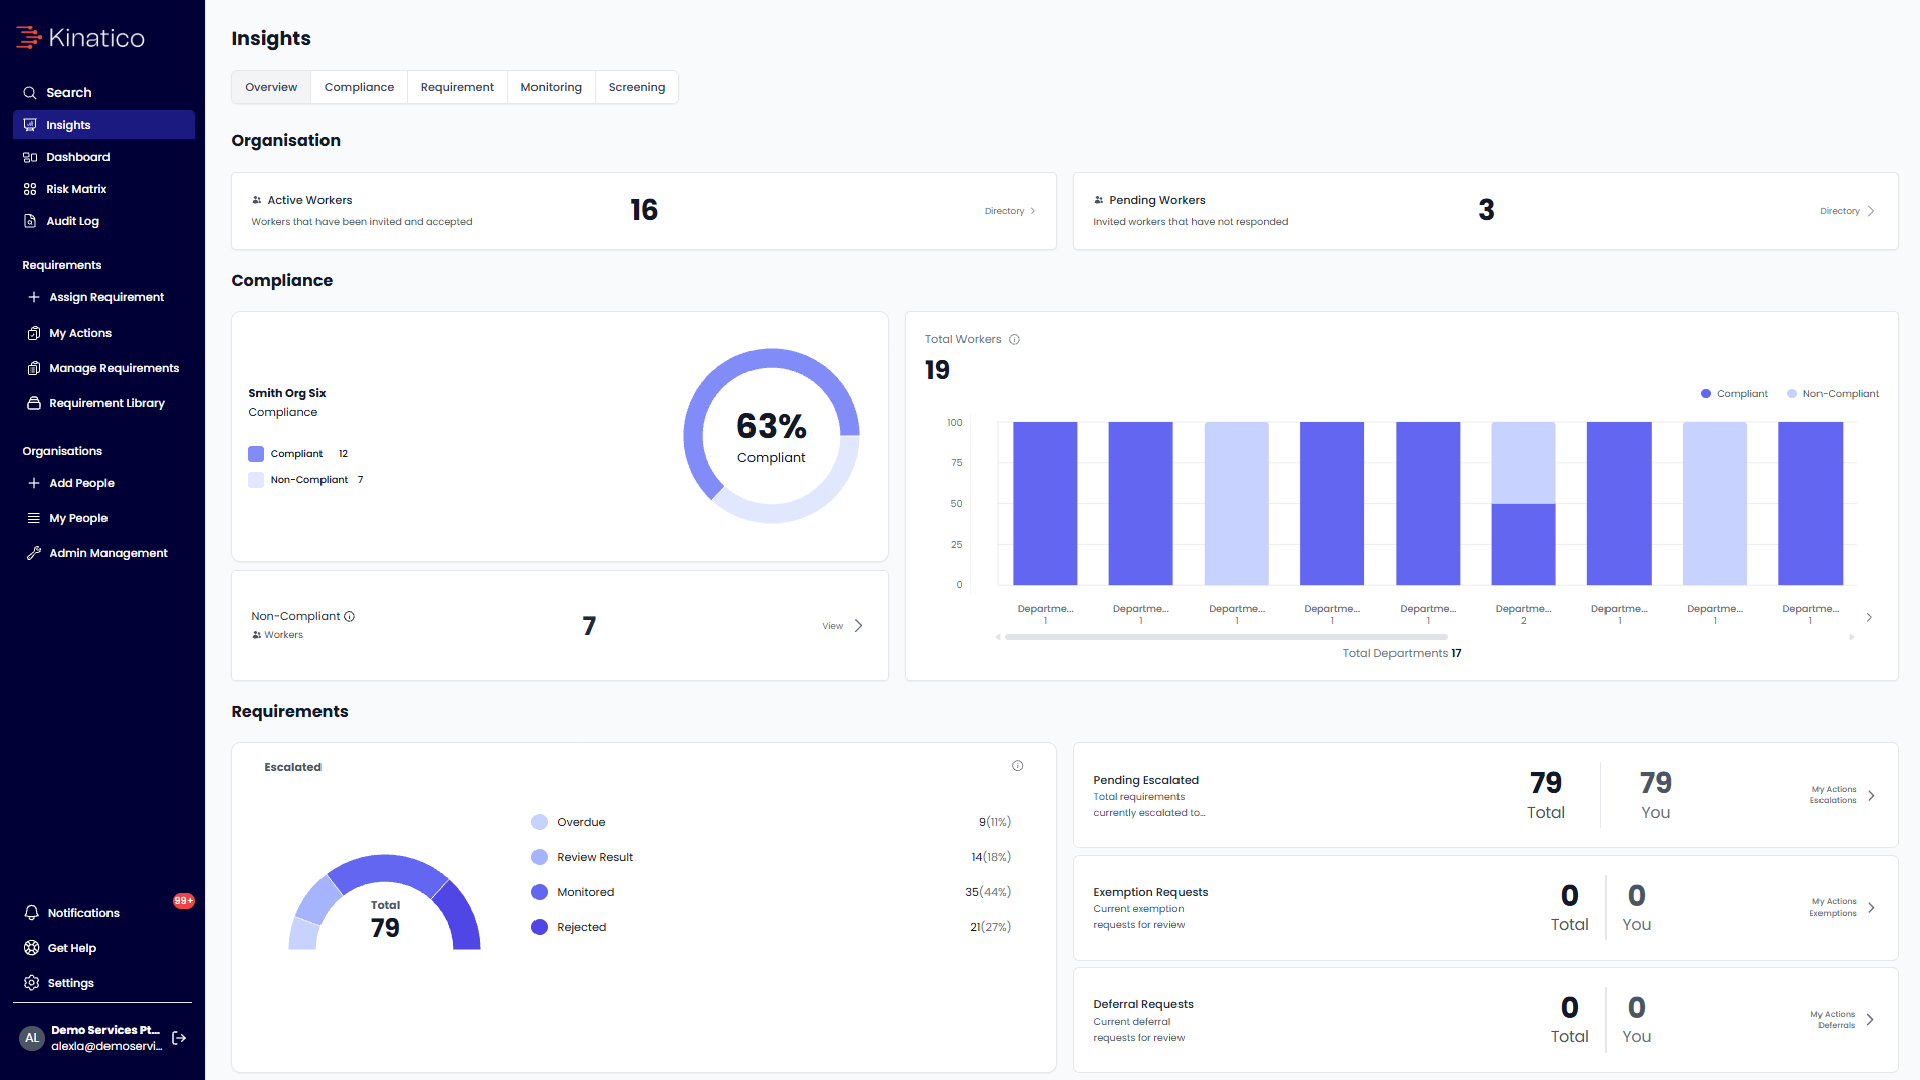Click the logout icon beside account
Viewport: 1920px width, 1080px height.
click(x=179, y=1038)
